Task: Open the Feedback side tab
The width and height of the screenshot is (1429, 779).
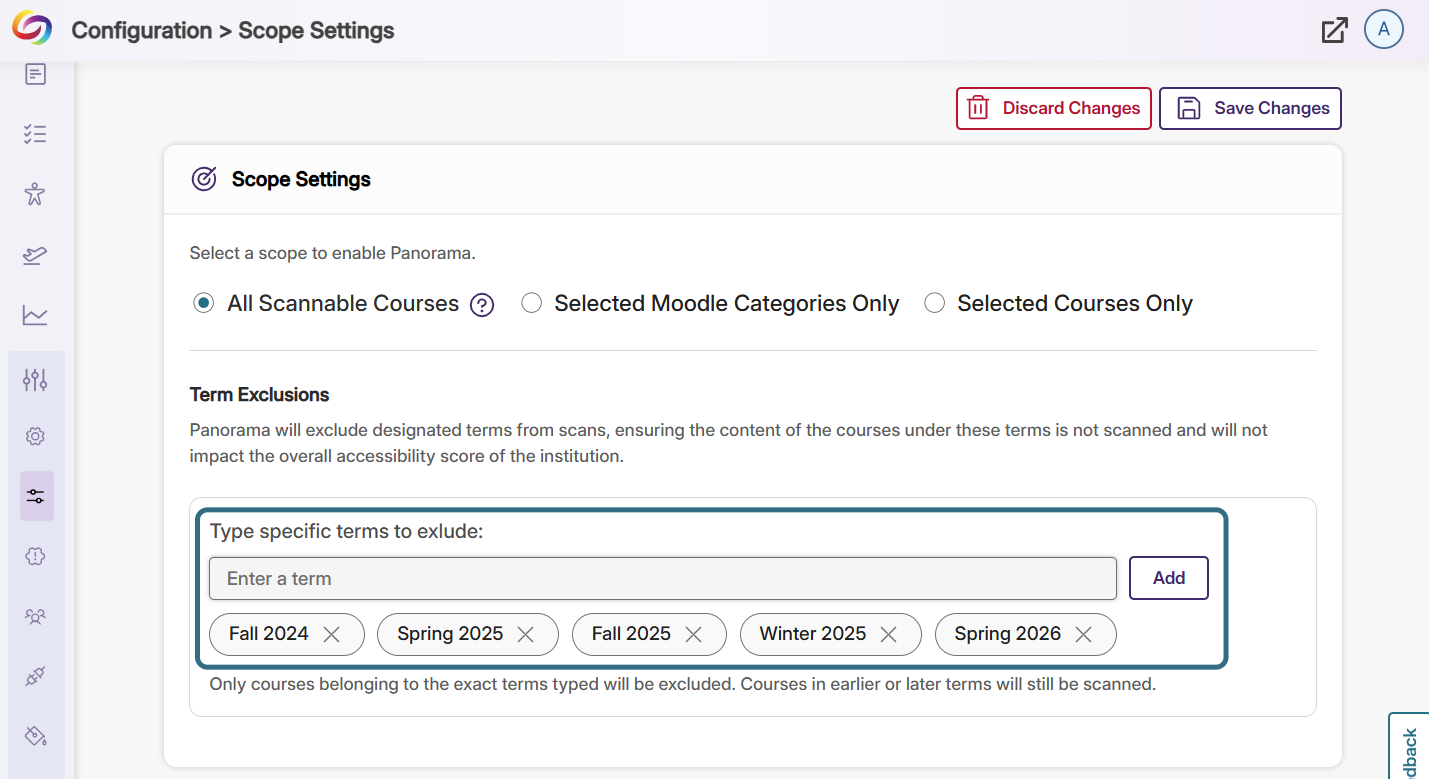Action: [1409, 747]
